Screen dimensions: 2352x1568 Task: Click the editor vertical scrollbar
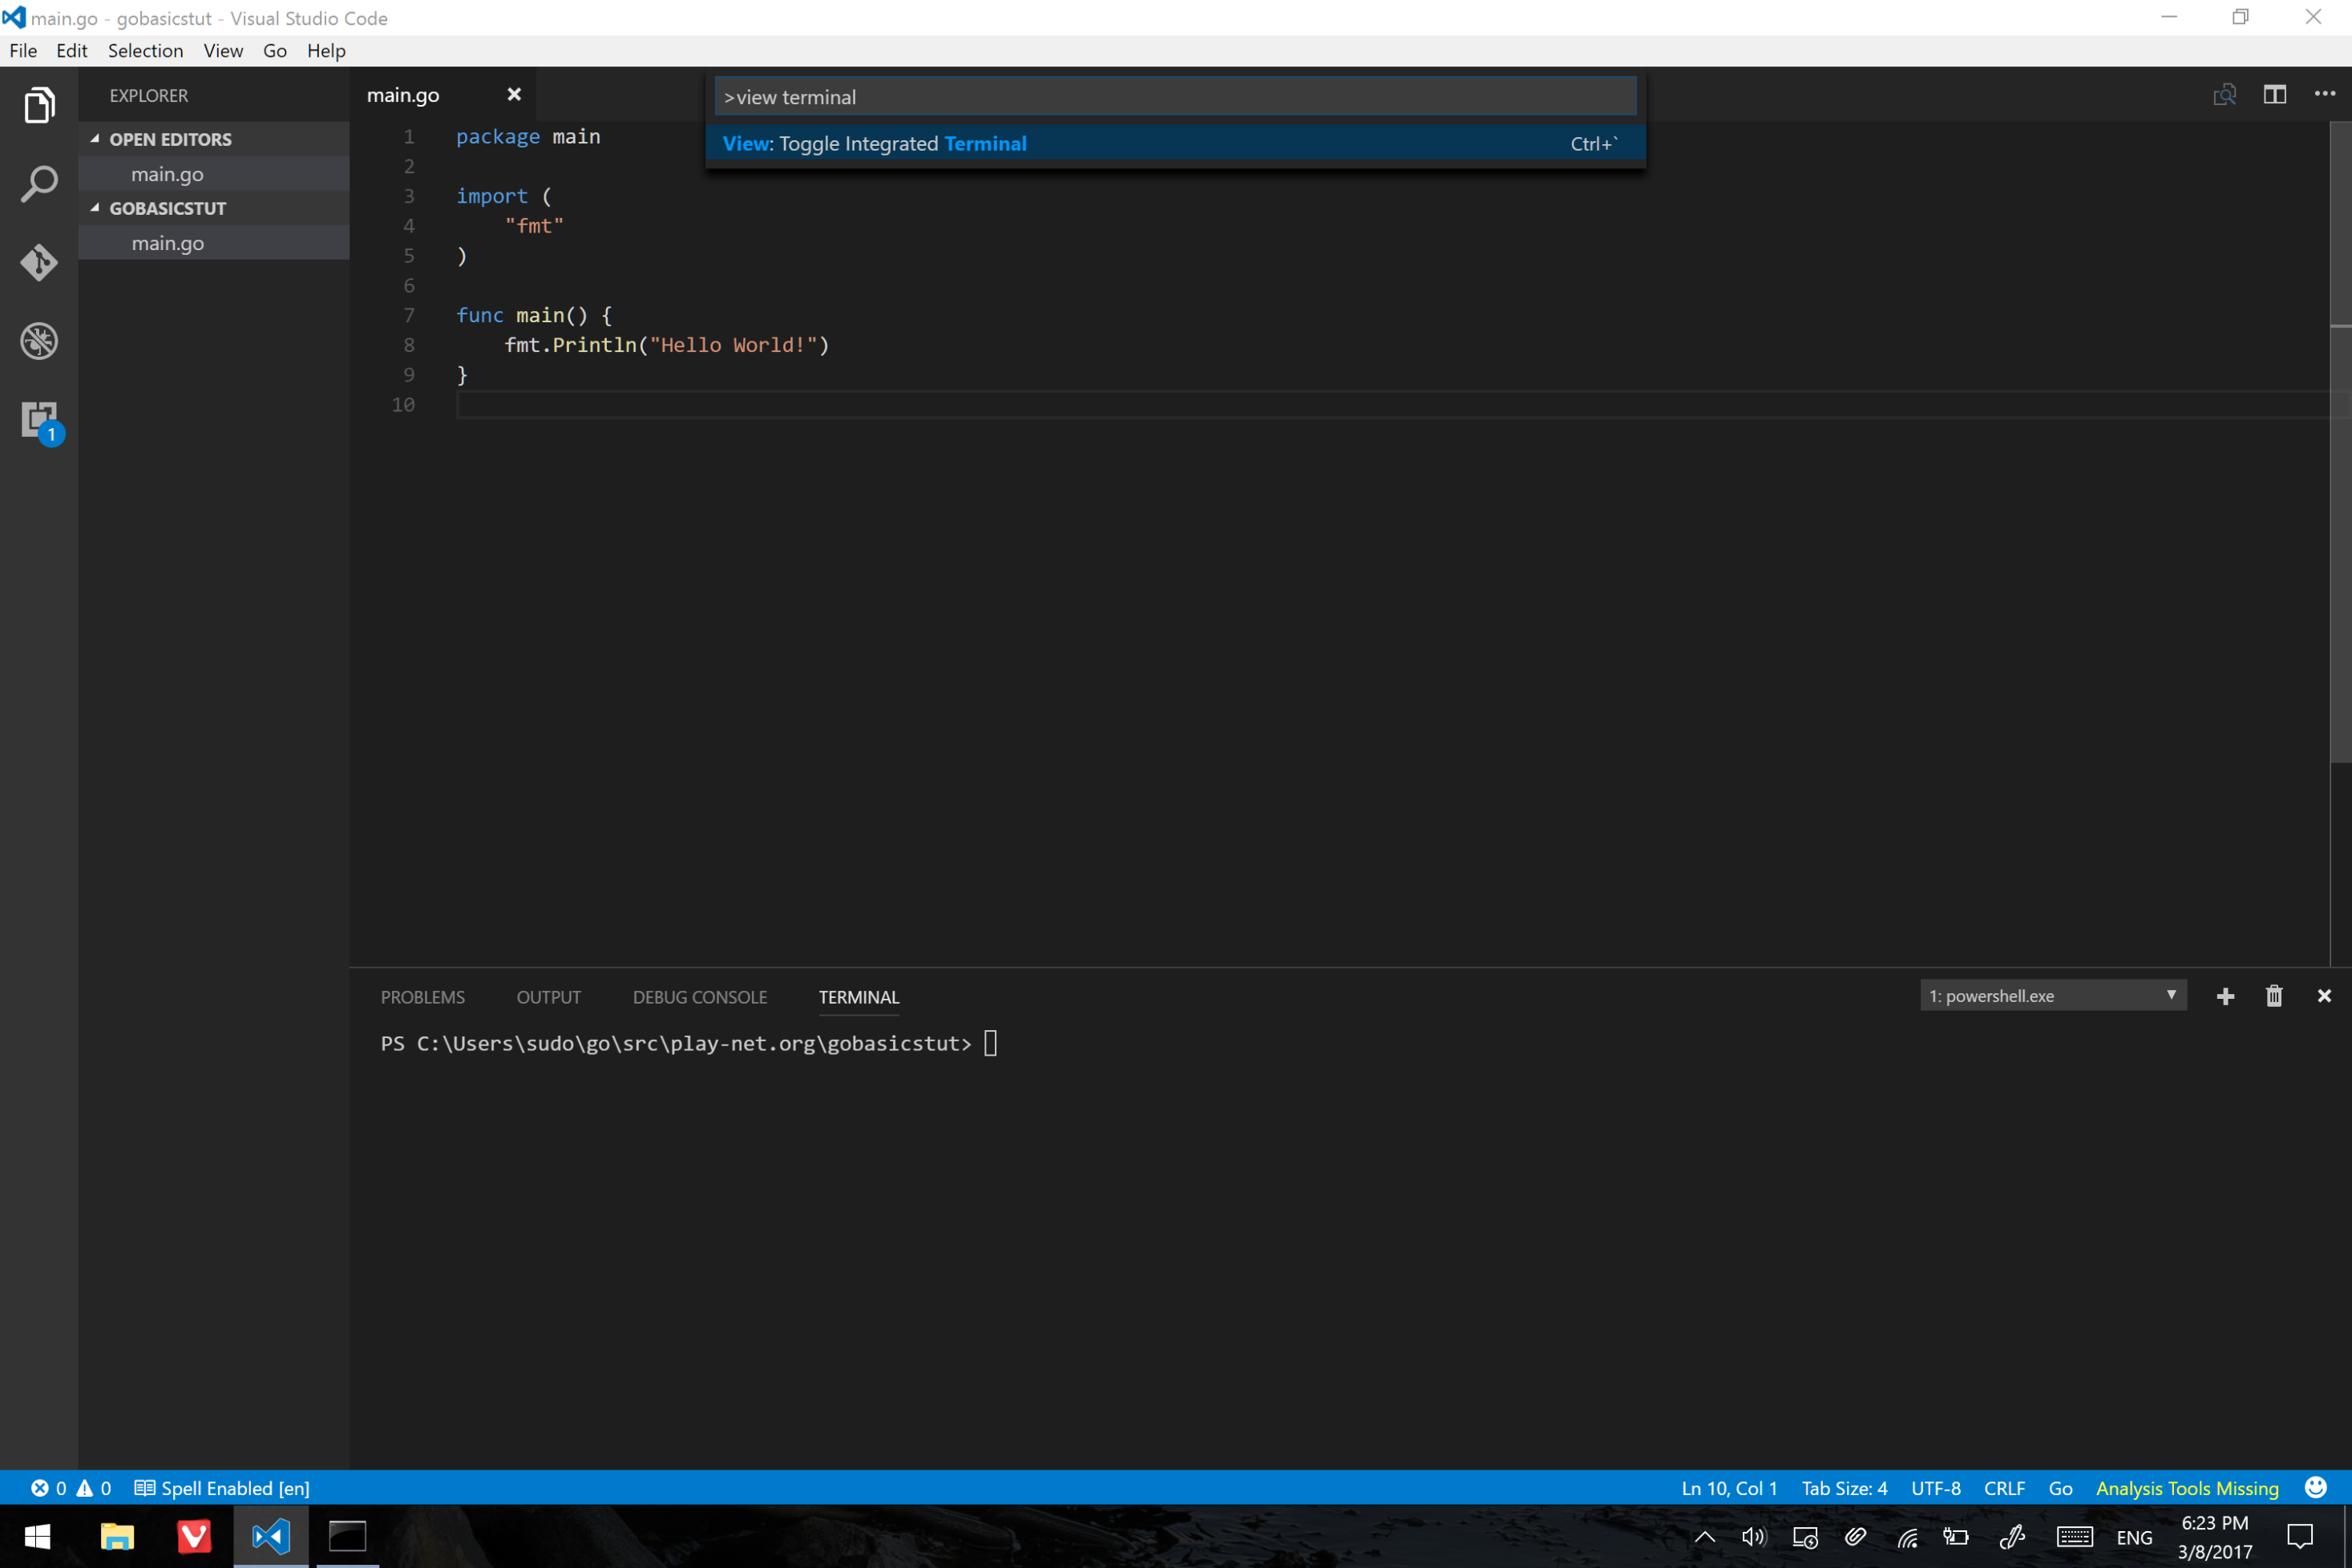[2340, 443]
